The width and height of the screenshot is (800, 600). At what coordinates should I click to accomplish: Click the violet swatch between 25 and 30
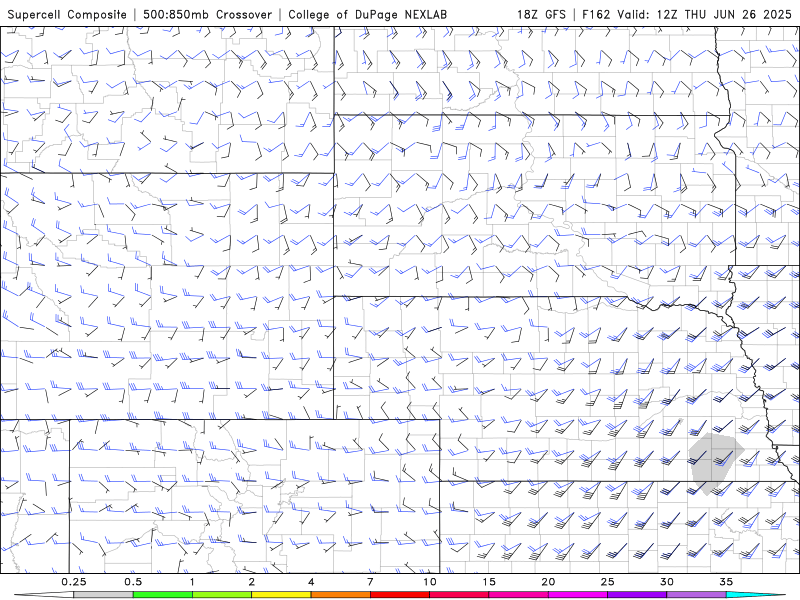click(x=637, y=595)
